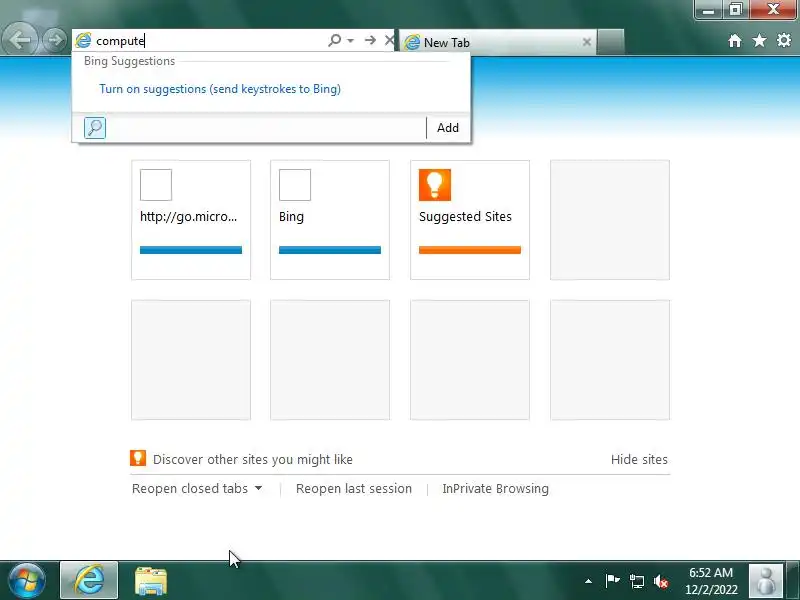Image resolution: width=800 pixels, height=600 pixels.
Task: Click the Stop X in address bar
Action: [x=389, y=40]
